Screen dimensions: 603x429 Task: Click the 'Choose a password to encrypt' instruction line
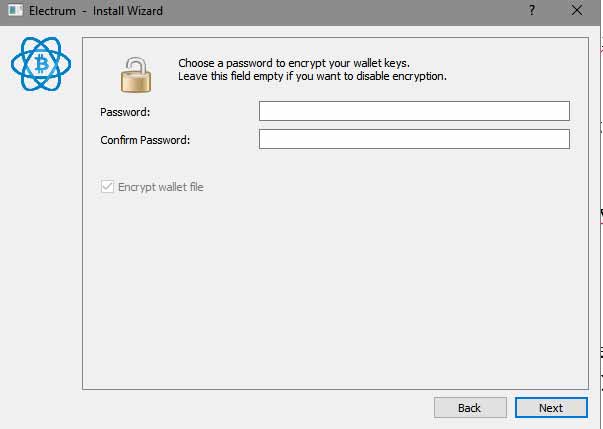point(294,63)
